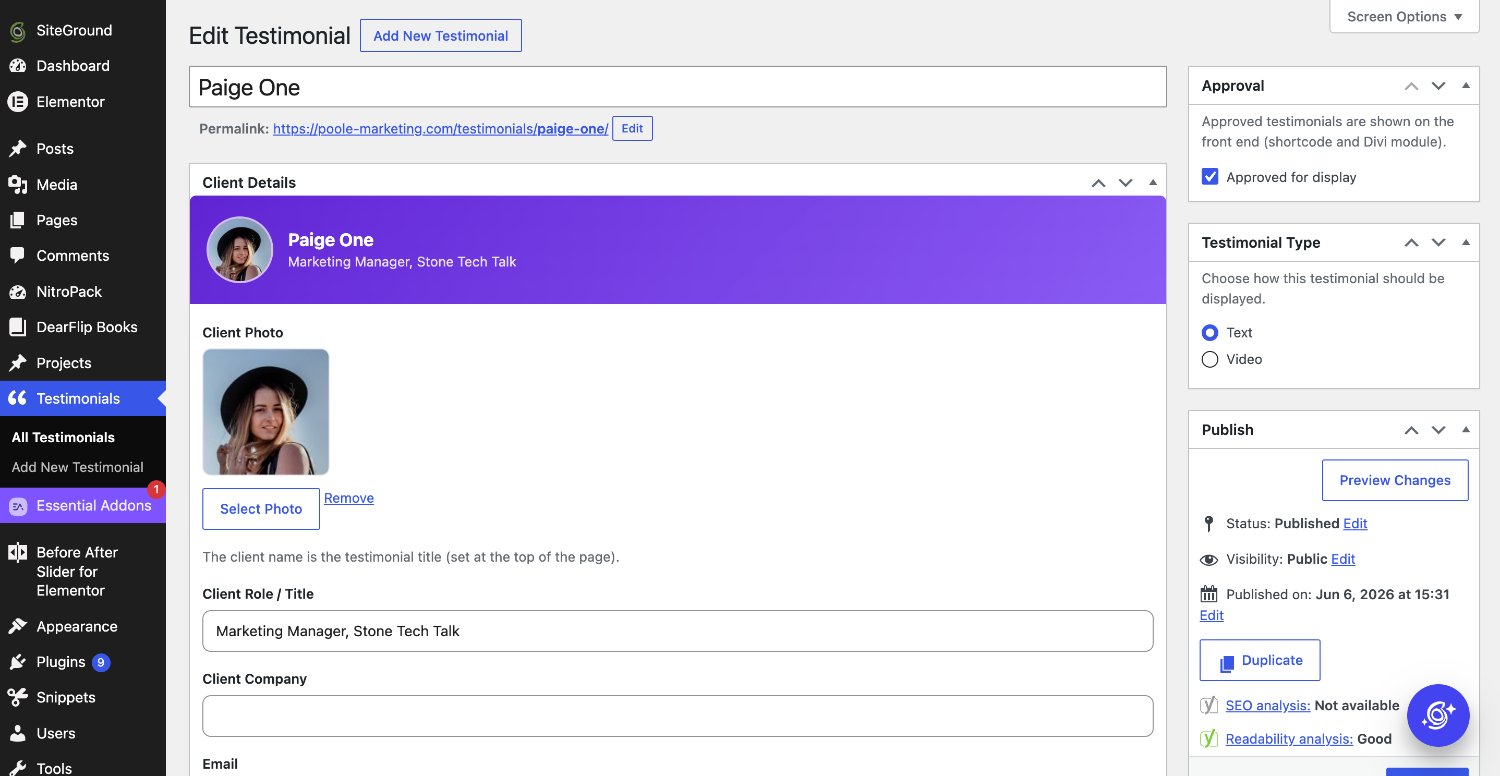Click the Testimonials quote icon
Screen dimensions: 1500x776
click(x=17, y=399)
